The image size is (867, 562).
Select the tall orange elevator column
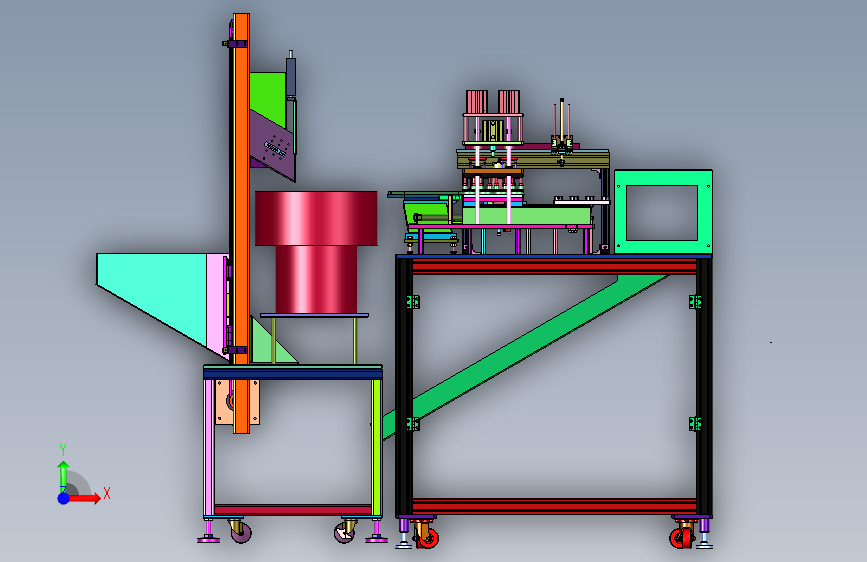click(241, 221)
